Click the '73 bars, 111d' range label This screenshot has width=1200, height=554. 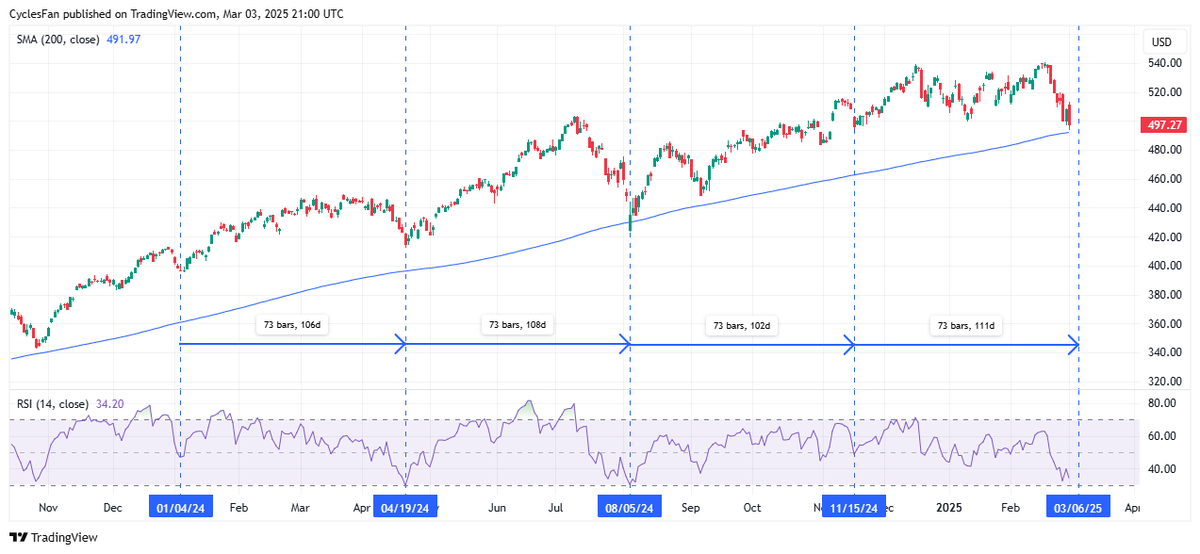point(966,325)
